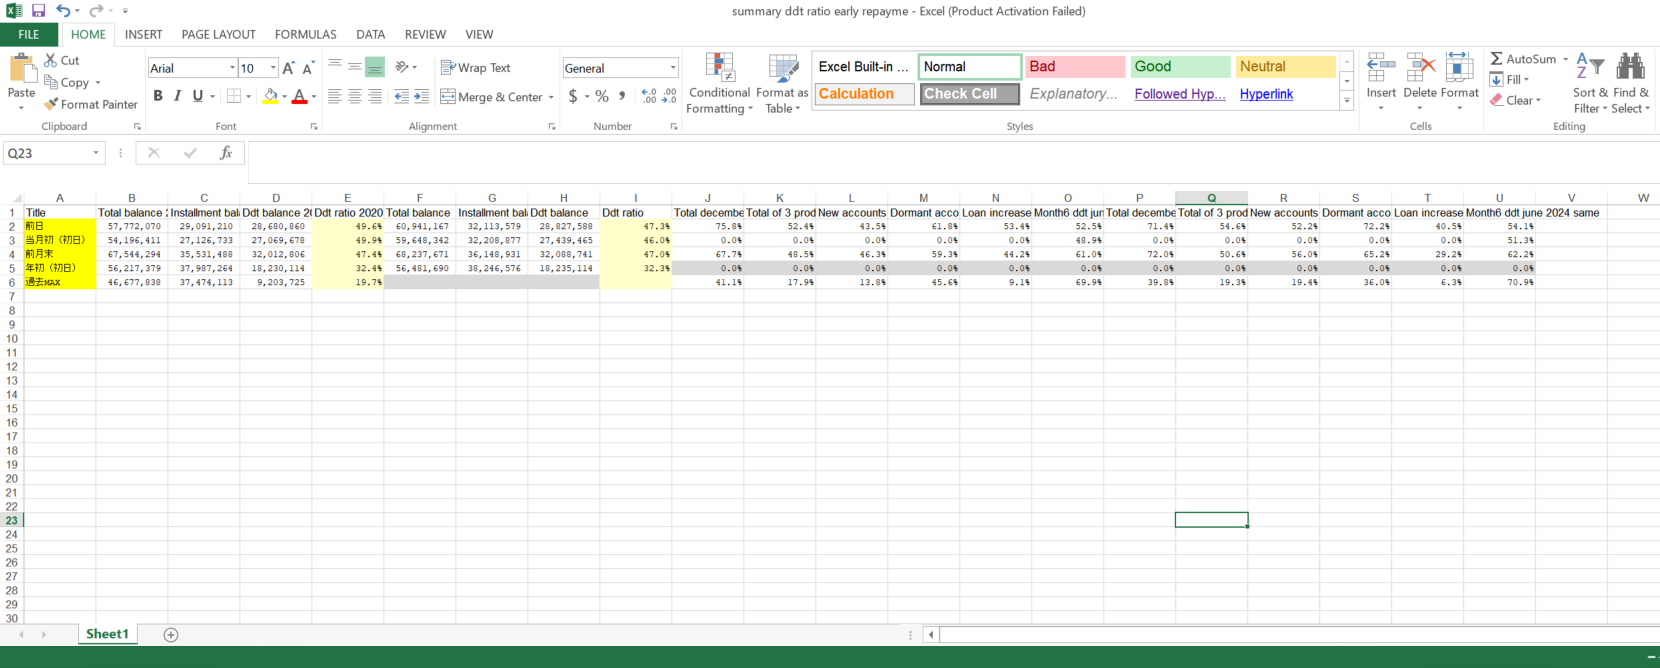Viewport: 1660px width, 668px height.
Task: Toggle align text right
Action: click(x=375, y=96)
